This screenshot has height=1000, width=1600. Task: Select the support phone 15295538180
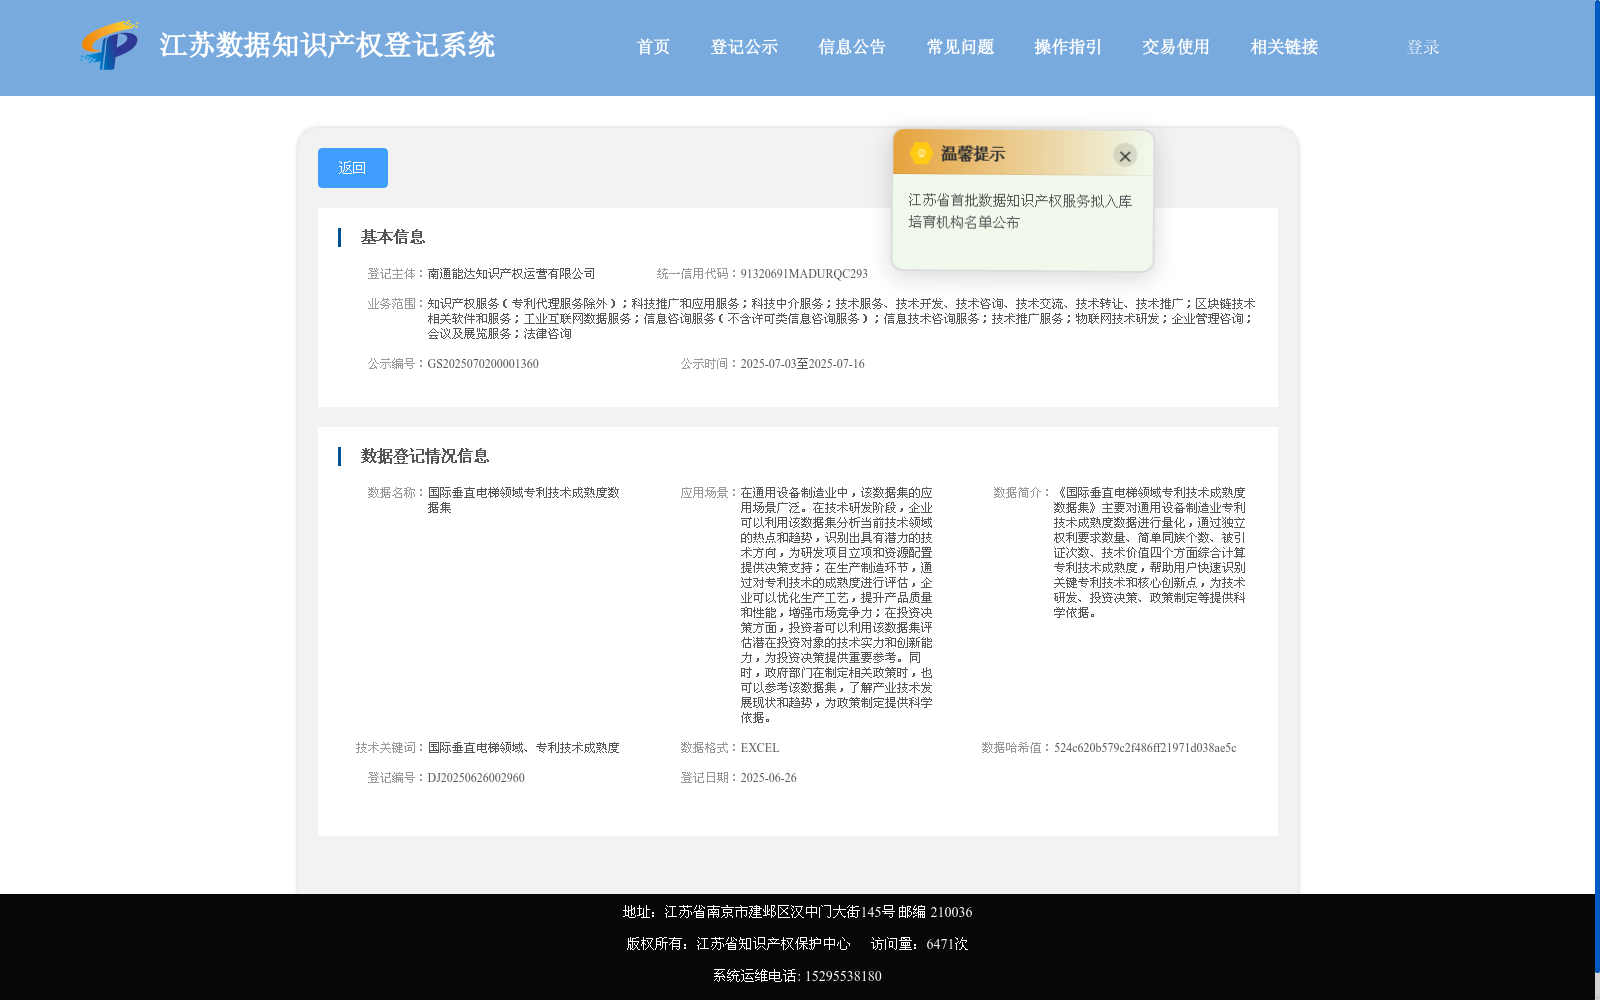[x=843, y=976]
